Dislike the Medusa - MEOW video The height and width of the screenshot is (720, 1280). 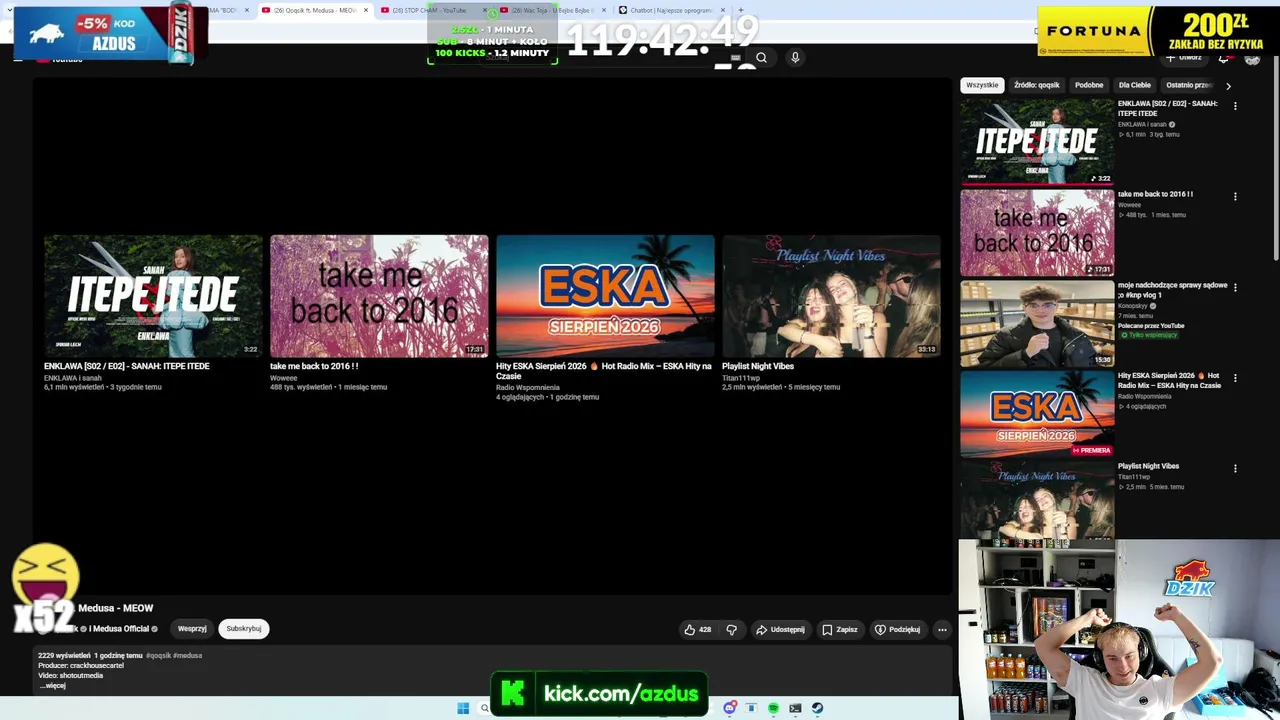[731, 629]
